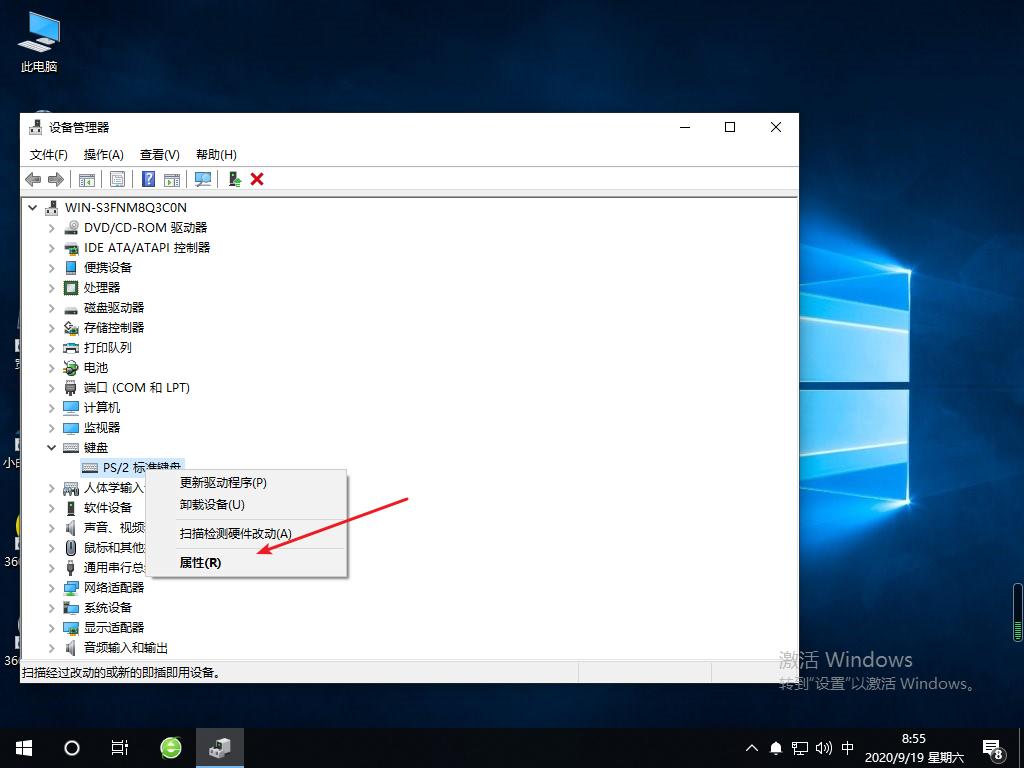Viewport: 1024px width, 768px height.
Task: Collapse the WIN-S3FNM8Q3C0N root node
Action: (34, 207)
